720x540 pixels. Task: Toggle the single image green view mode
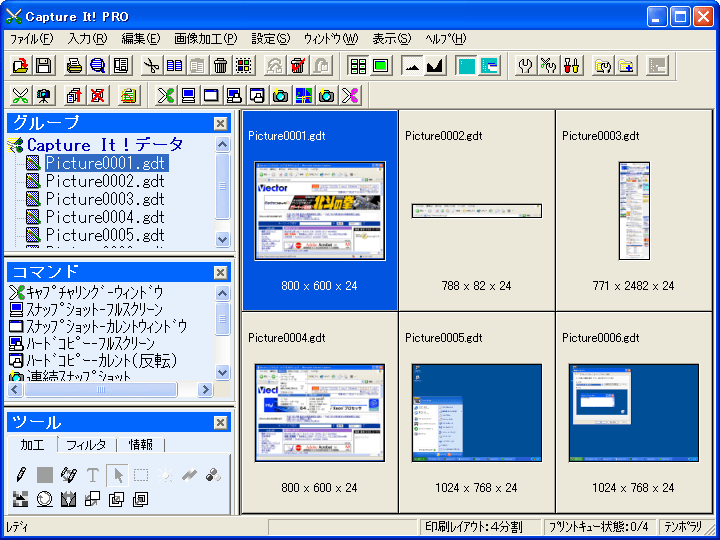pyautogui.click(x=381, y=66)
